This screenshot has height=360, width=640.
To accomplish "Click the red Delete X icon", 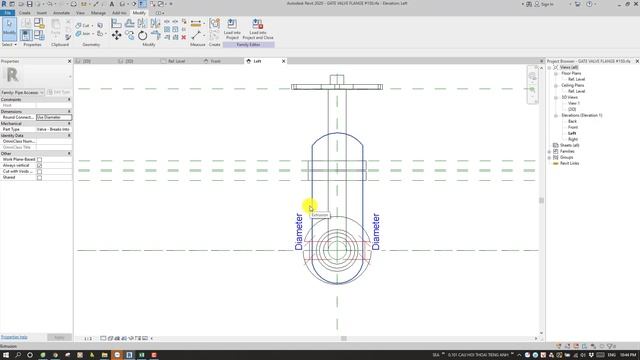I will pos(184,37).
